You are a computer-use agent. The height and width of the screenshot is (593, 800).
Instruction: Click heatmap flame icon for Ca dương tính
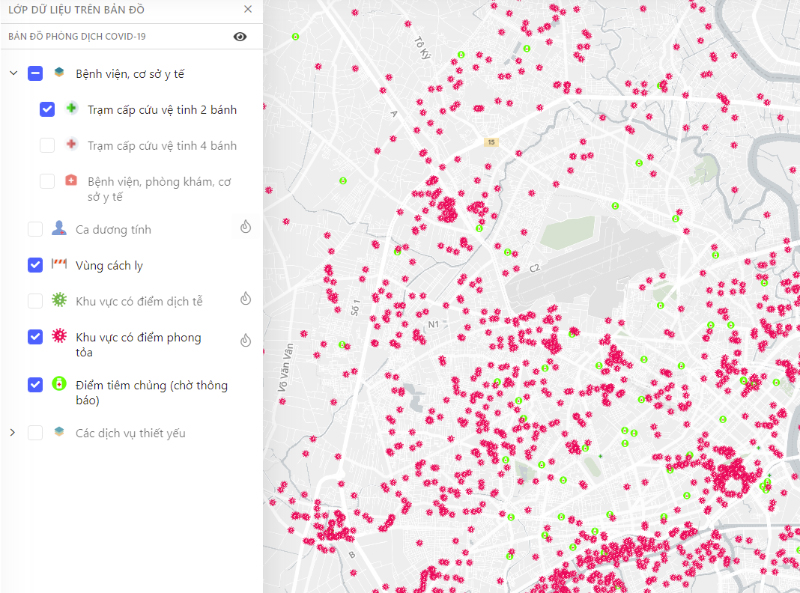[245, 228]
